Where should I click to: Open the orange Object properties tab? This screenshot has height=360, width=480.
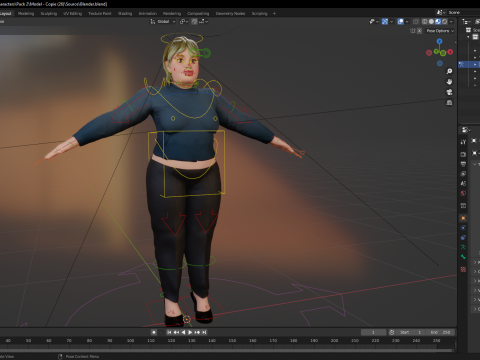(463, 218)
